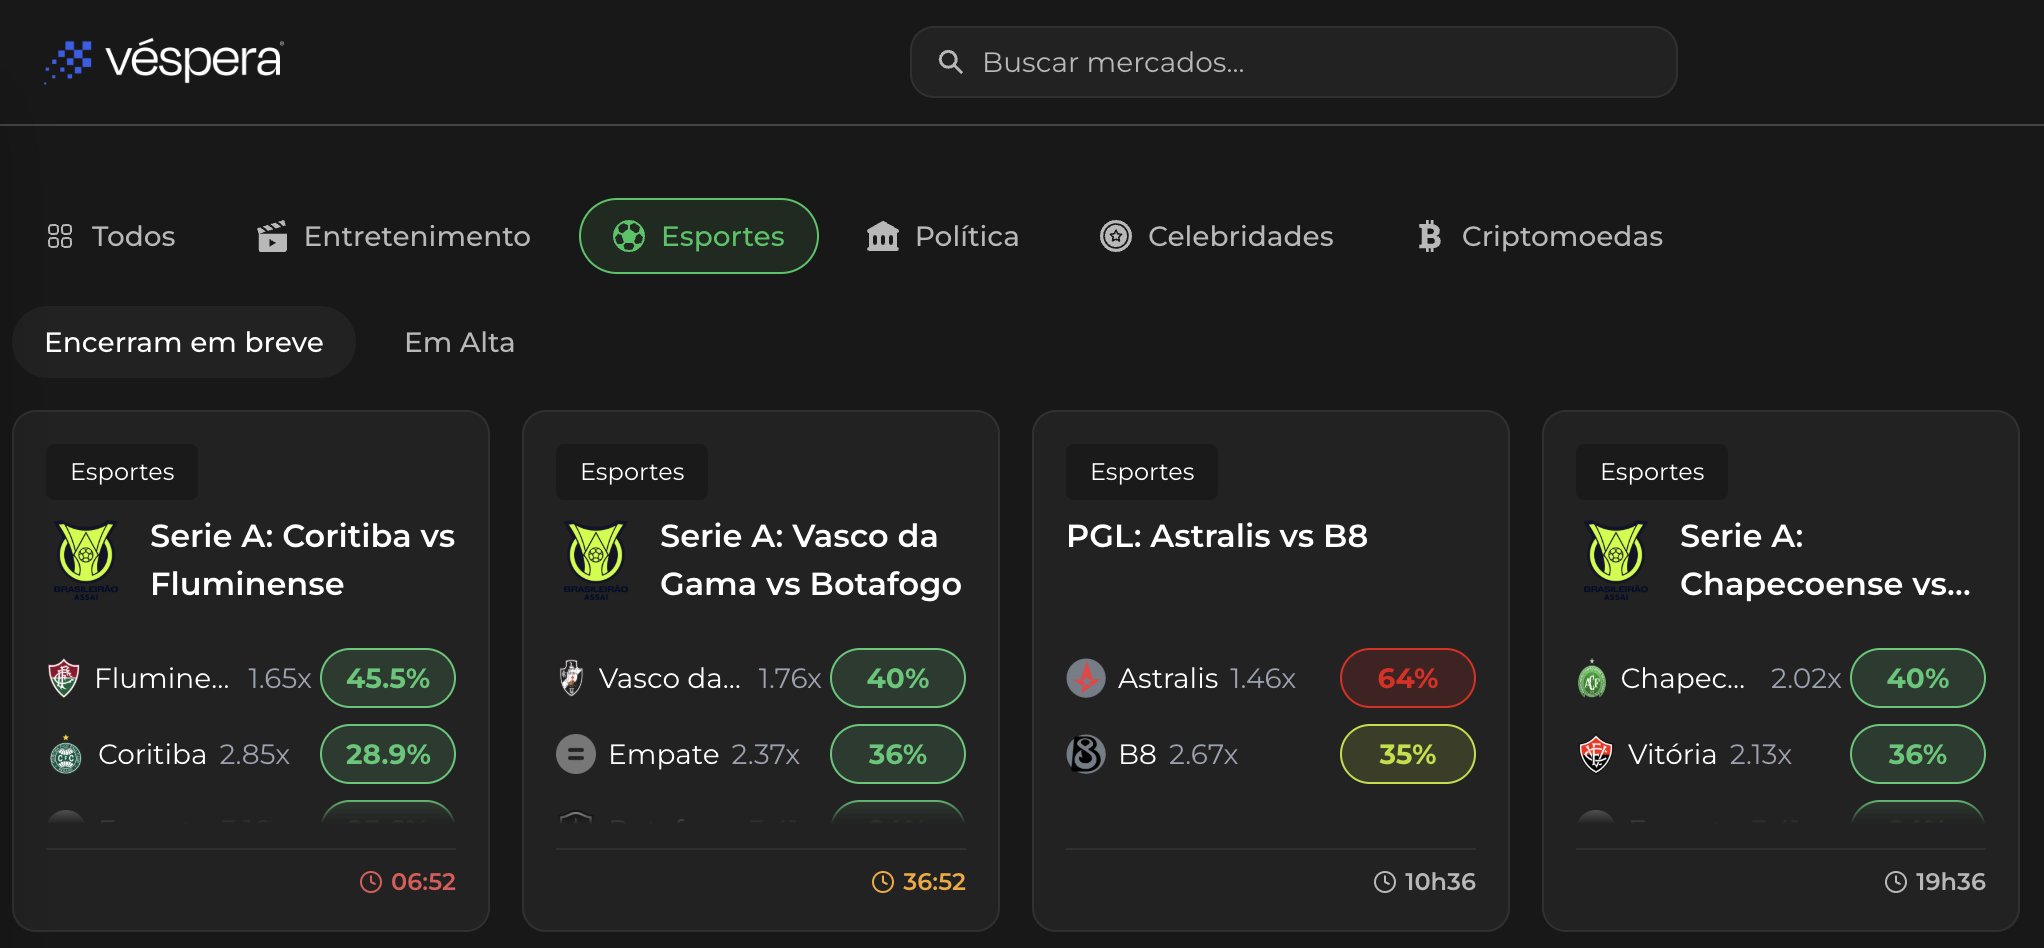Click the Criptomoedas Bitcoin icon
The height and width of the screenshot is (948, 2044).
(x=1428, y=236)
